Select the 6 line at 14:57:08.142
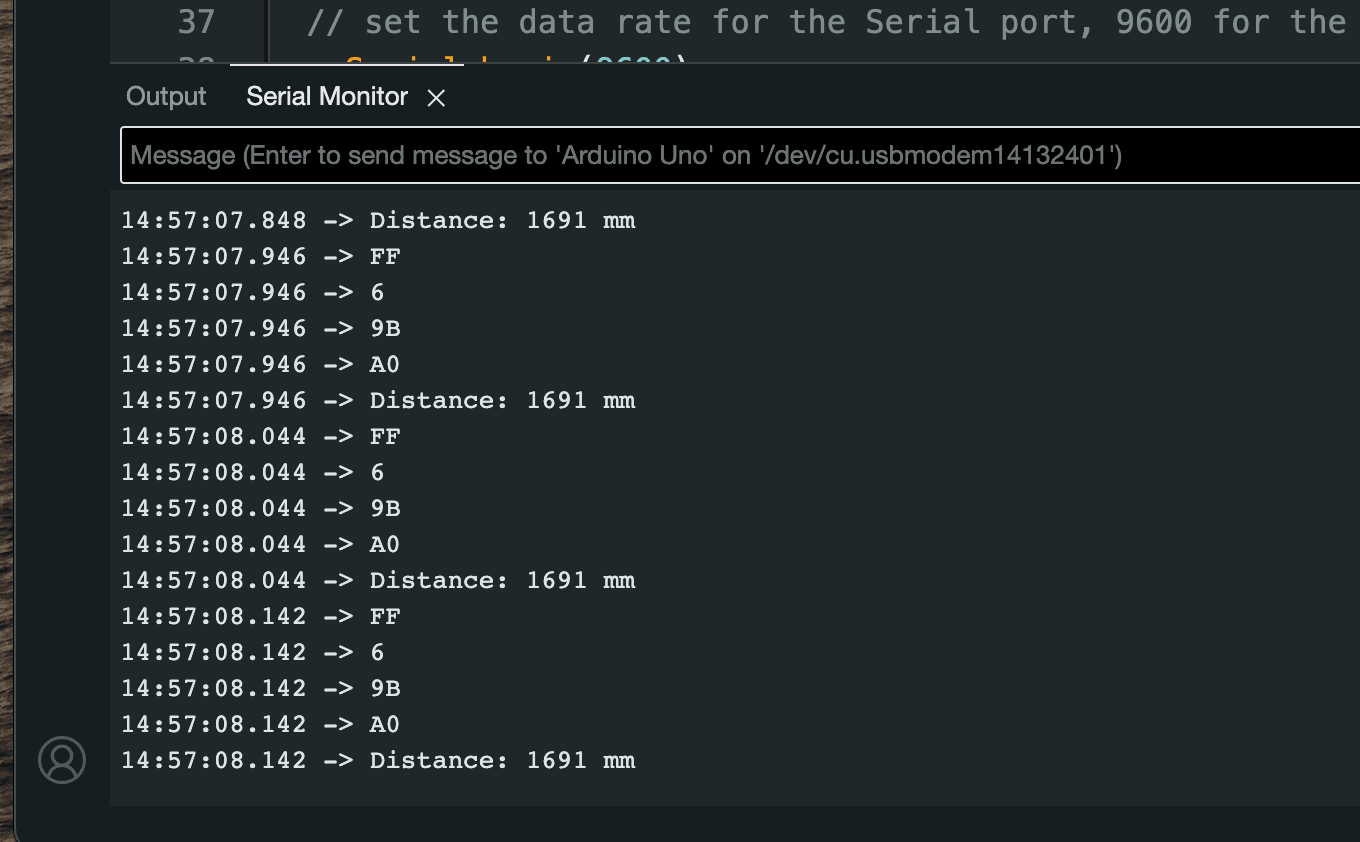The width and height of the screenshot is (1360, 842). 253,652
